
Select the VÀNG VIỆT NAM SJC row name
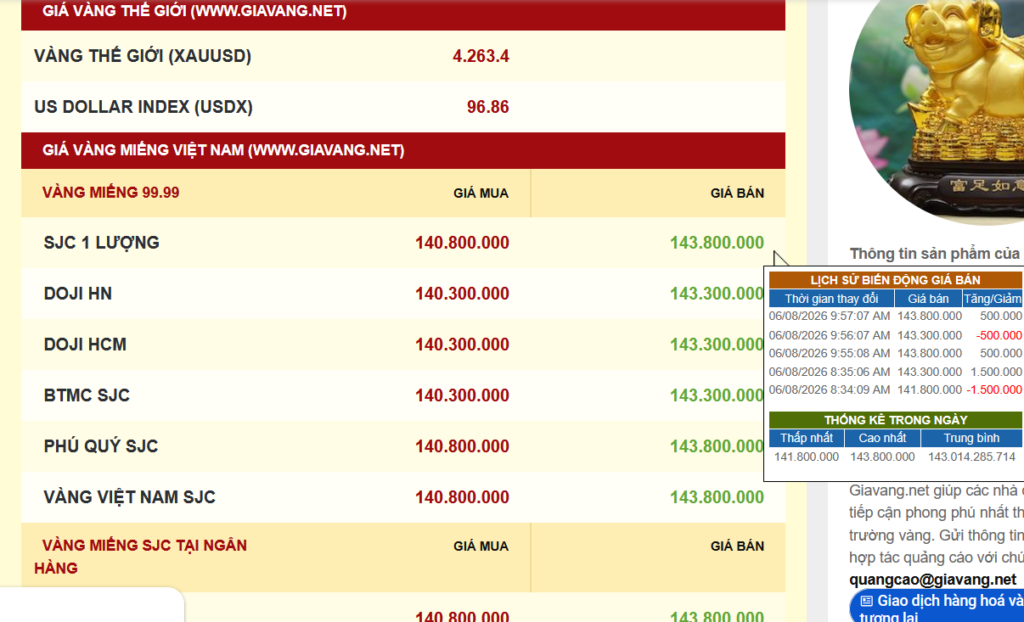(x=129, y=497)
